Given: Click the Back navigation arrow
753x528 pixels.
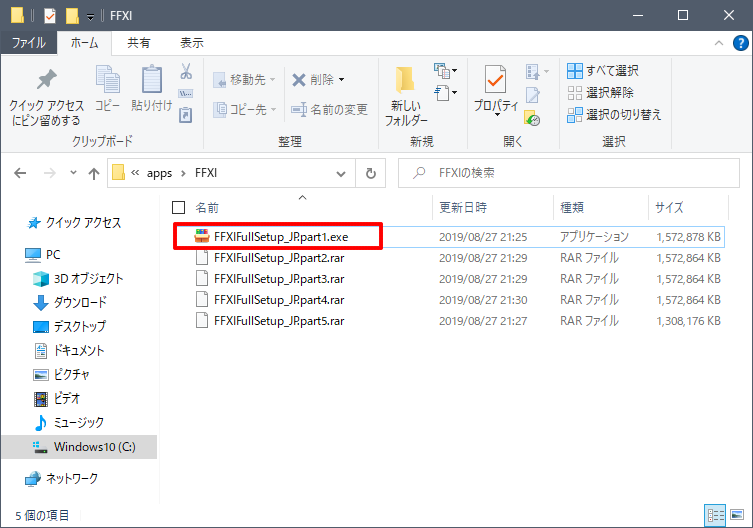Looking at the screenshot, I should click(x=20, y=173).
